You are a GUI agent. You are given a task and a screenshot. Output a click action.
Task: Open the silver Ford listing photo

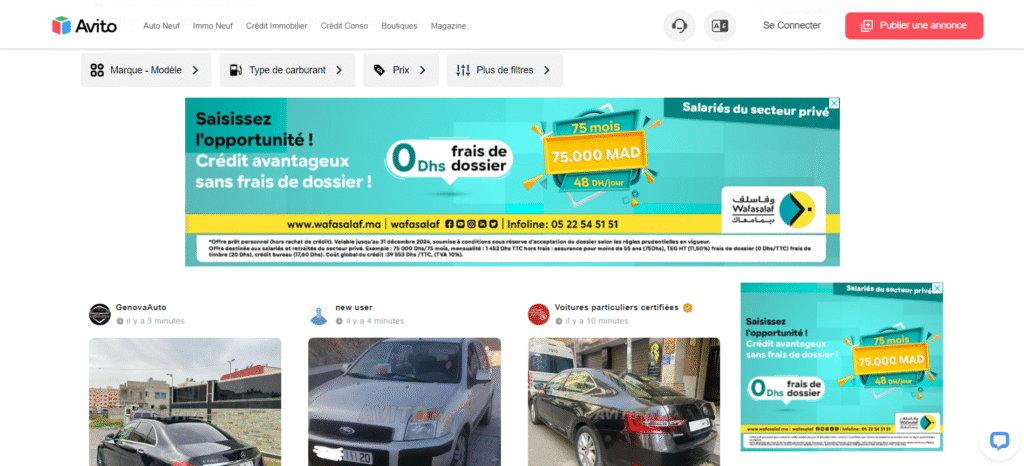(404, 401)
